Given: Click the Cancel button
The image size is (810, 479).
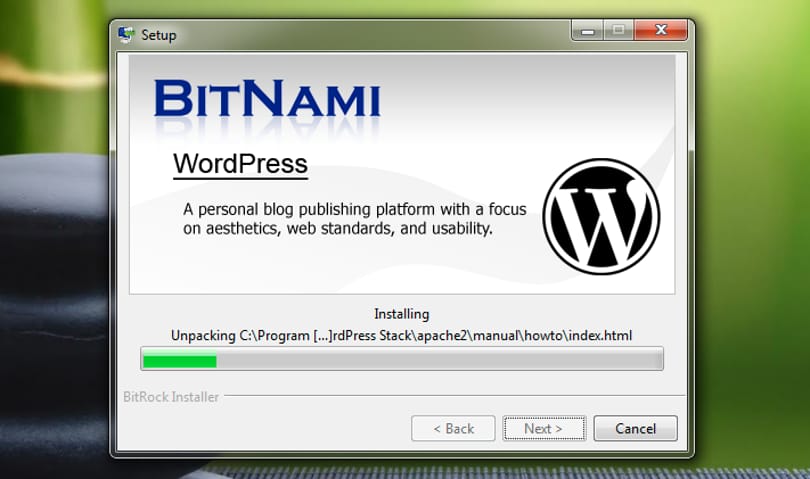Looking at the screenshot, I should point(635,428).
